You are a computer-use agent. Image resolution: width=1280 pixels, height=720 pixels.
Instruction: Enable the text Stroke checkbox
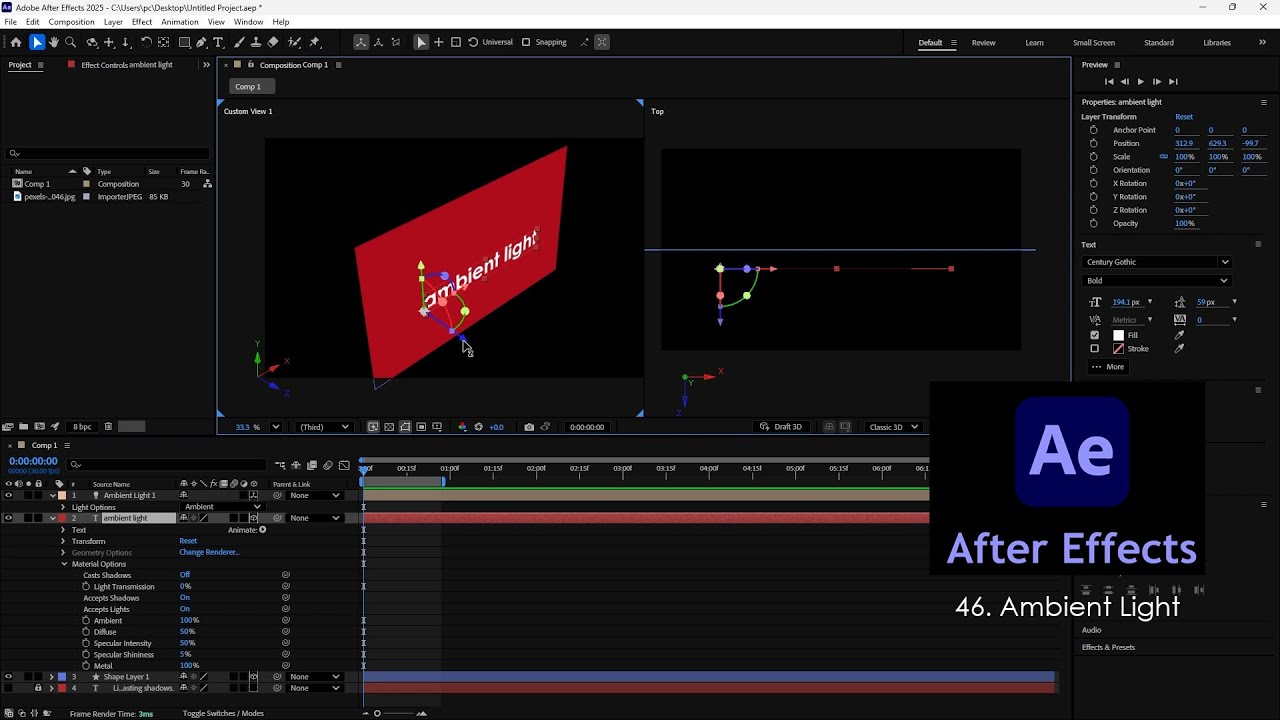pos(1094,349)
